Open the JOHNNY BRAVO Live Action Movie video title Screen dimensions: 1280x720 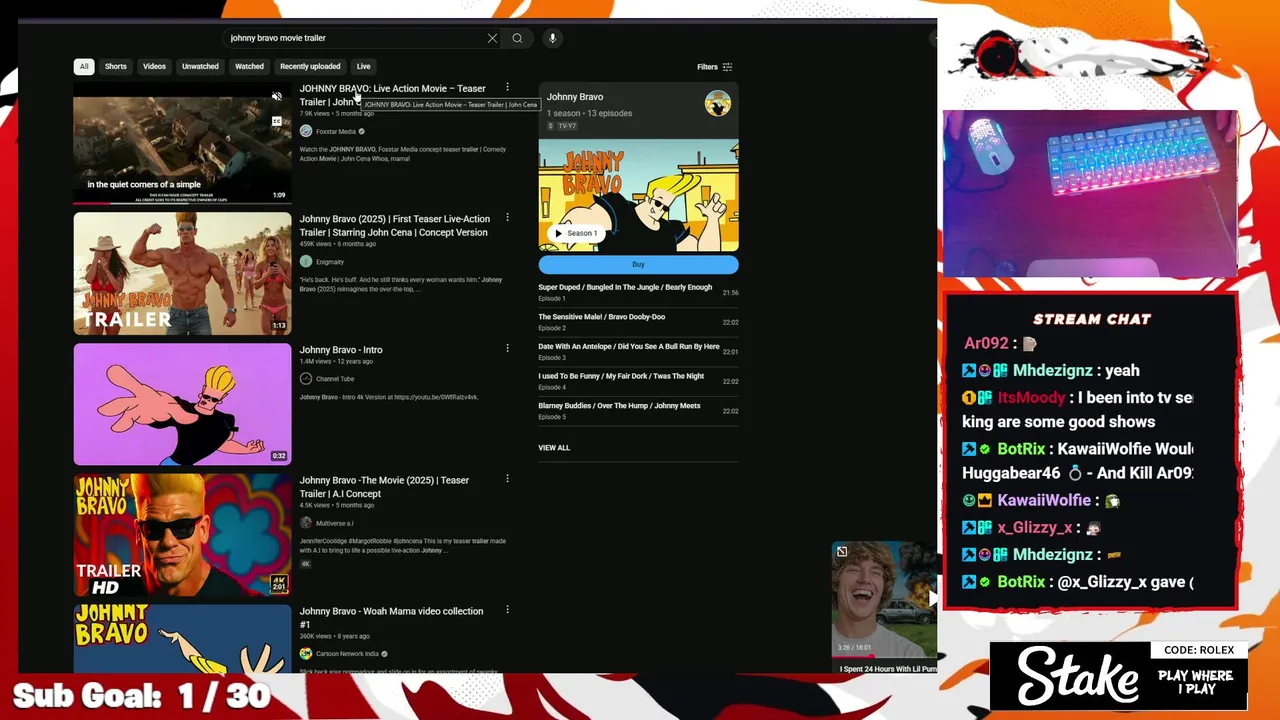point(392,95)
